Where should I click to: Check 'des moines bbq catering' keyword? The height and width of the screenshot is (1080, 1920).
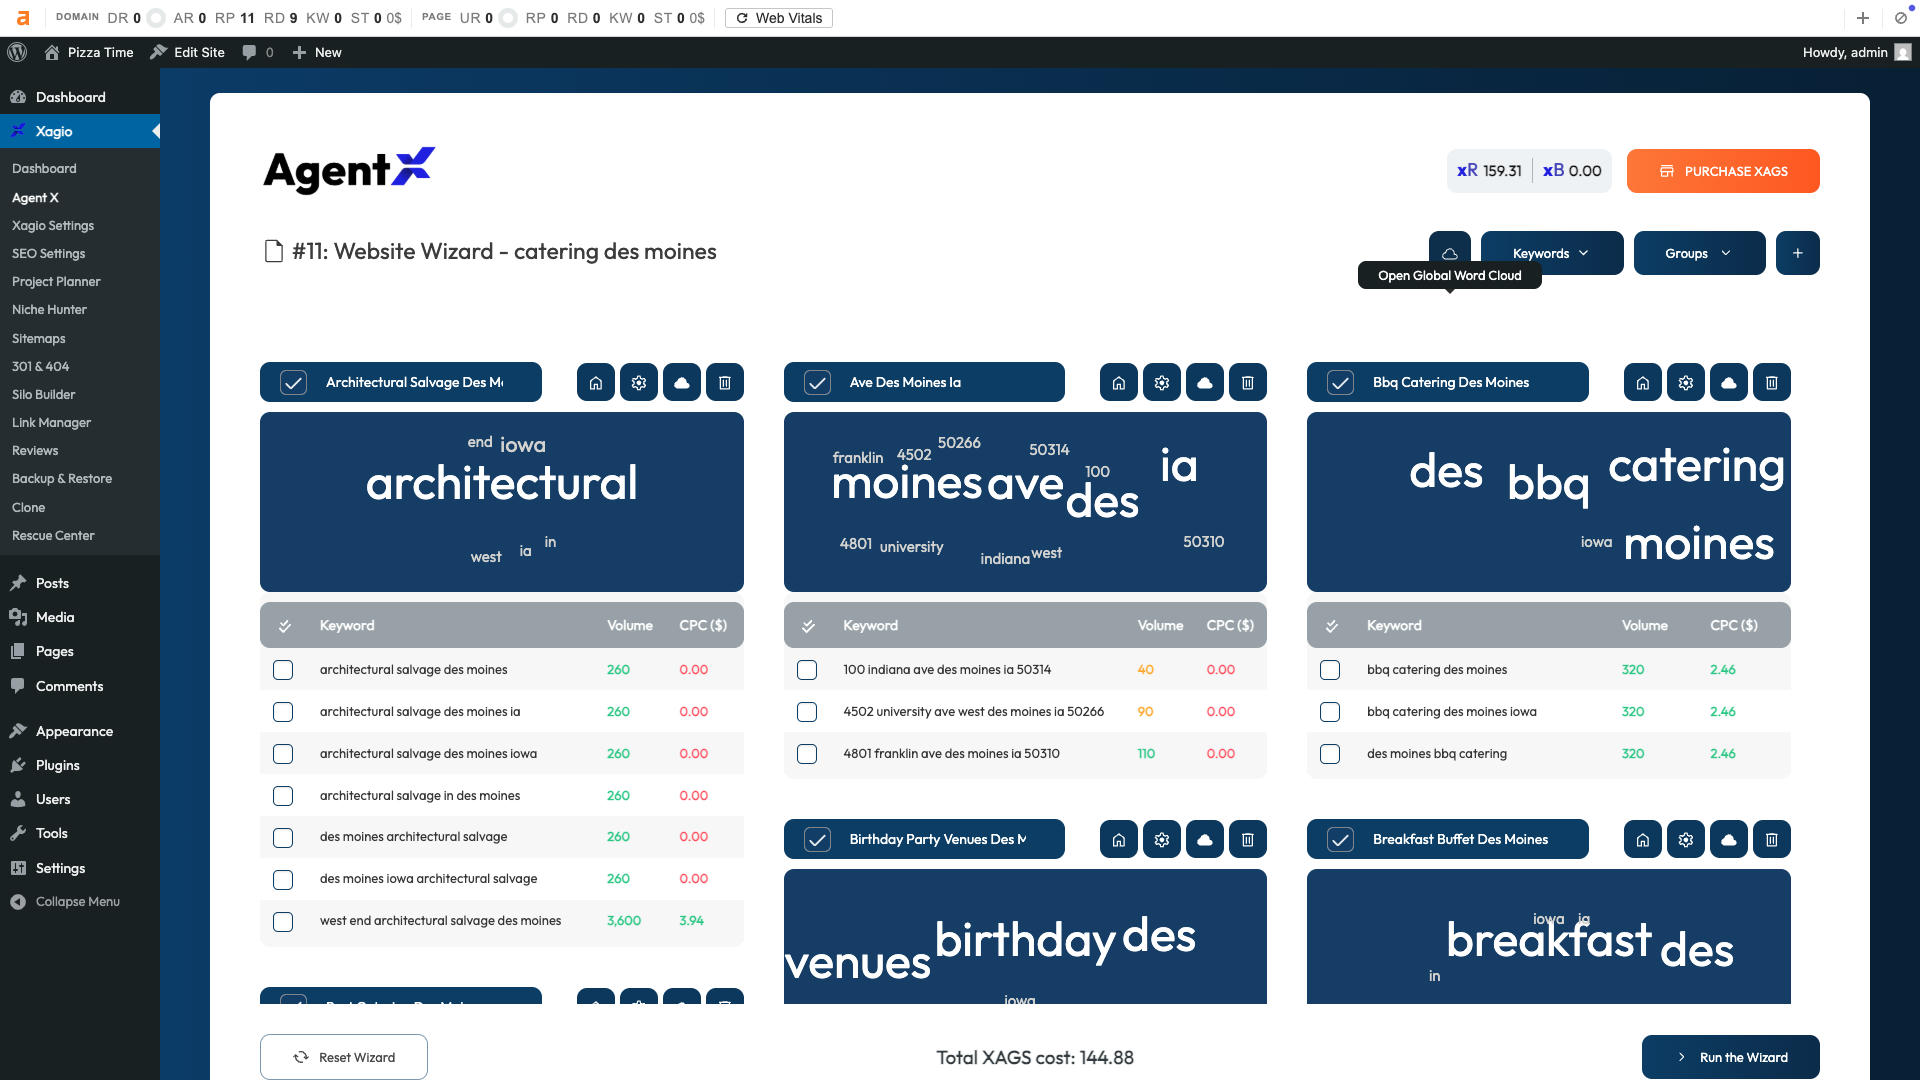pyautogui.click(x=1330, y=754)
